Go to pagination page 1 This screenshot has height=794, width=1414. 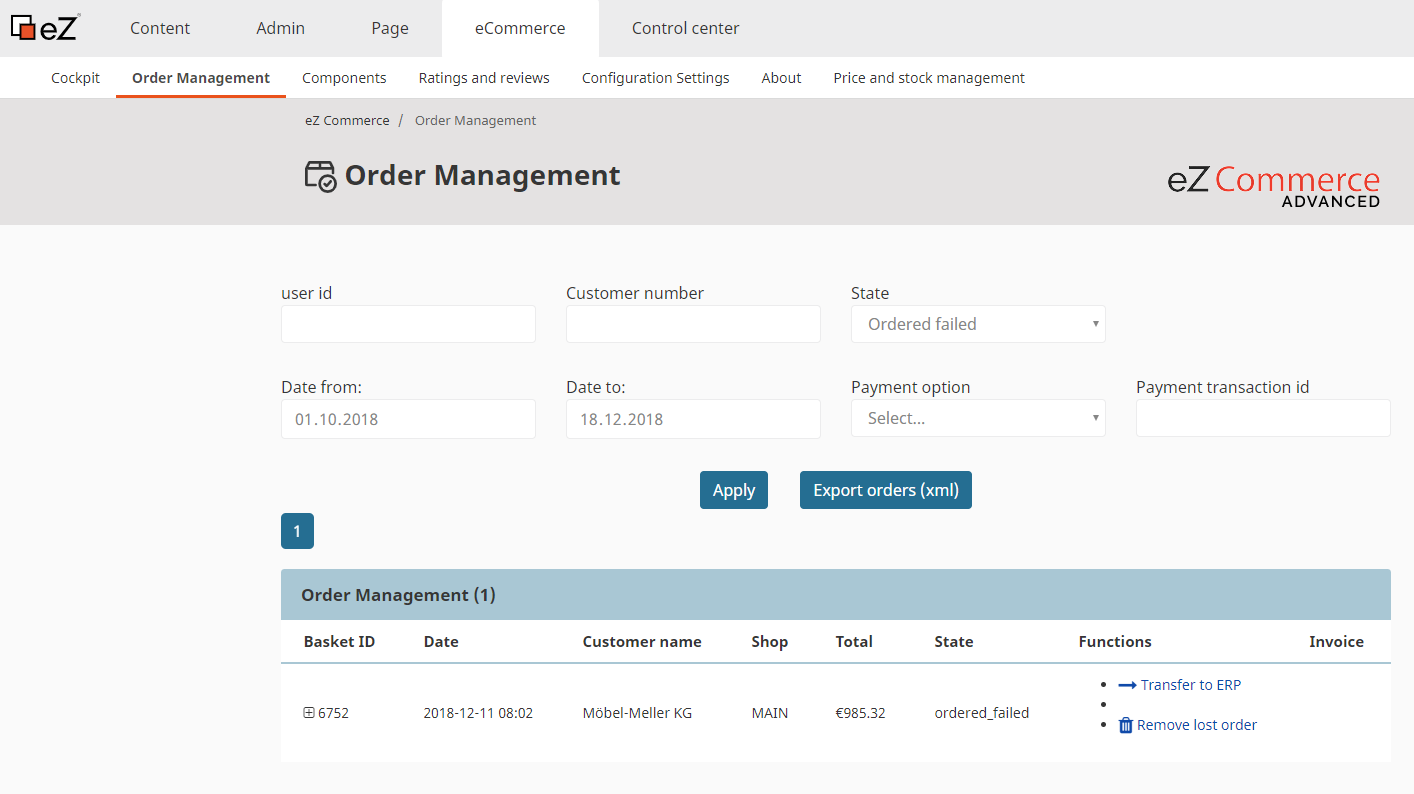[x=297, y=531]
